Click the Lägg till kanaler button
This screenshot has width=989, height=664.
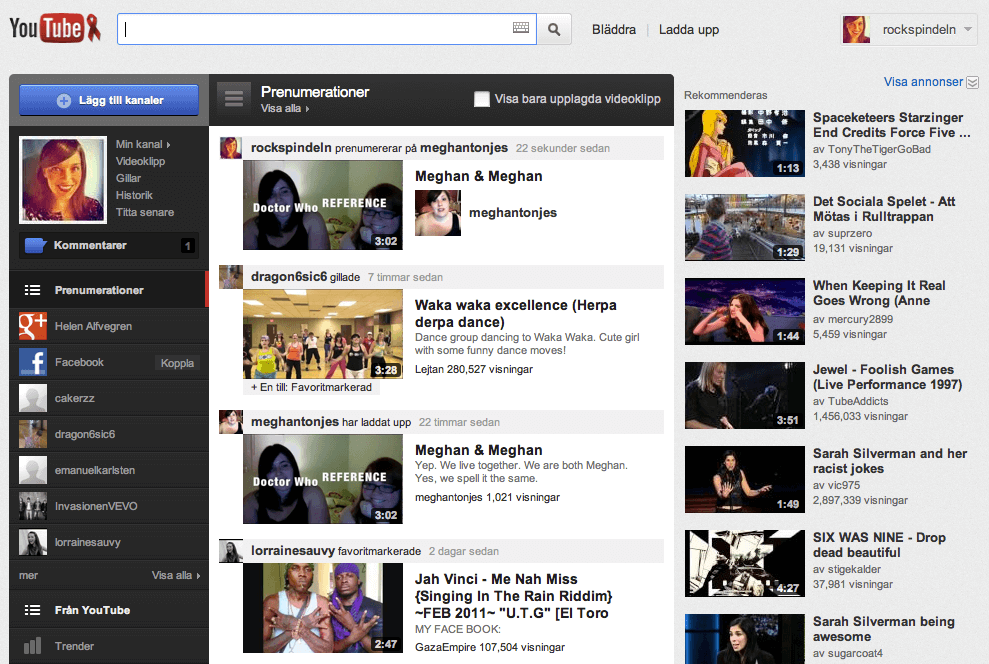[x=109, y=100]
